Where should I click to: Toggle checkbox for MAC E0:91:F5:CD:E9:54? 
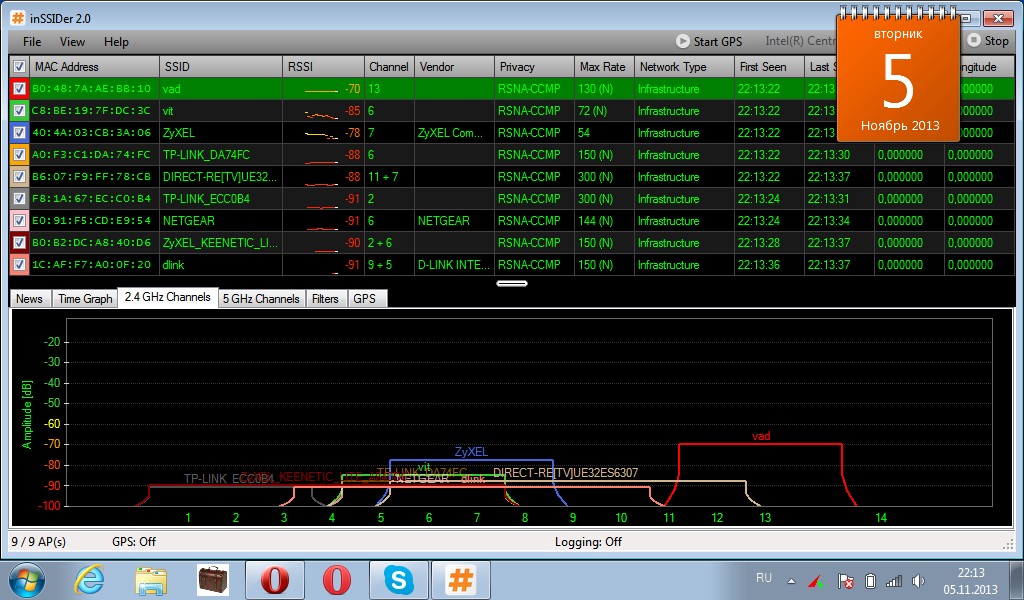[x=20, y=221]
